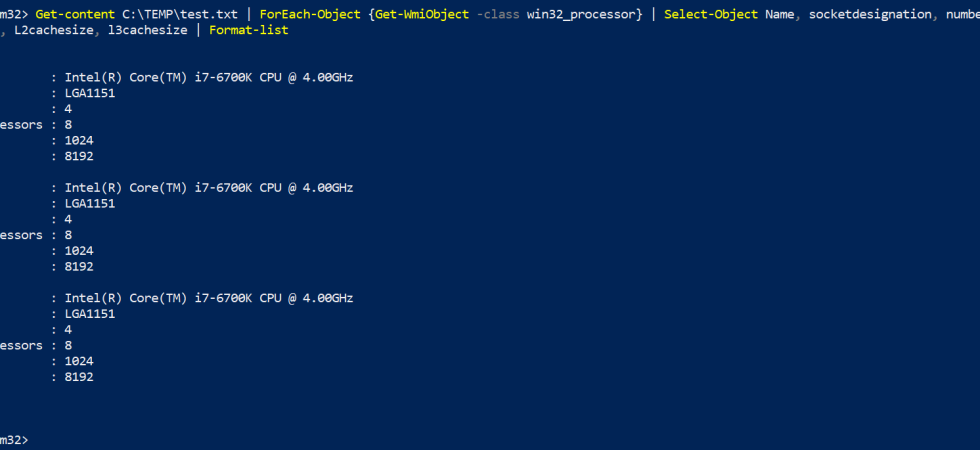Click the first Intel Core i7-6700K output line

(x=209, y=78)
